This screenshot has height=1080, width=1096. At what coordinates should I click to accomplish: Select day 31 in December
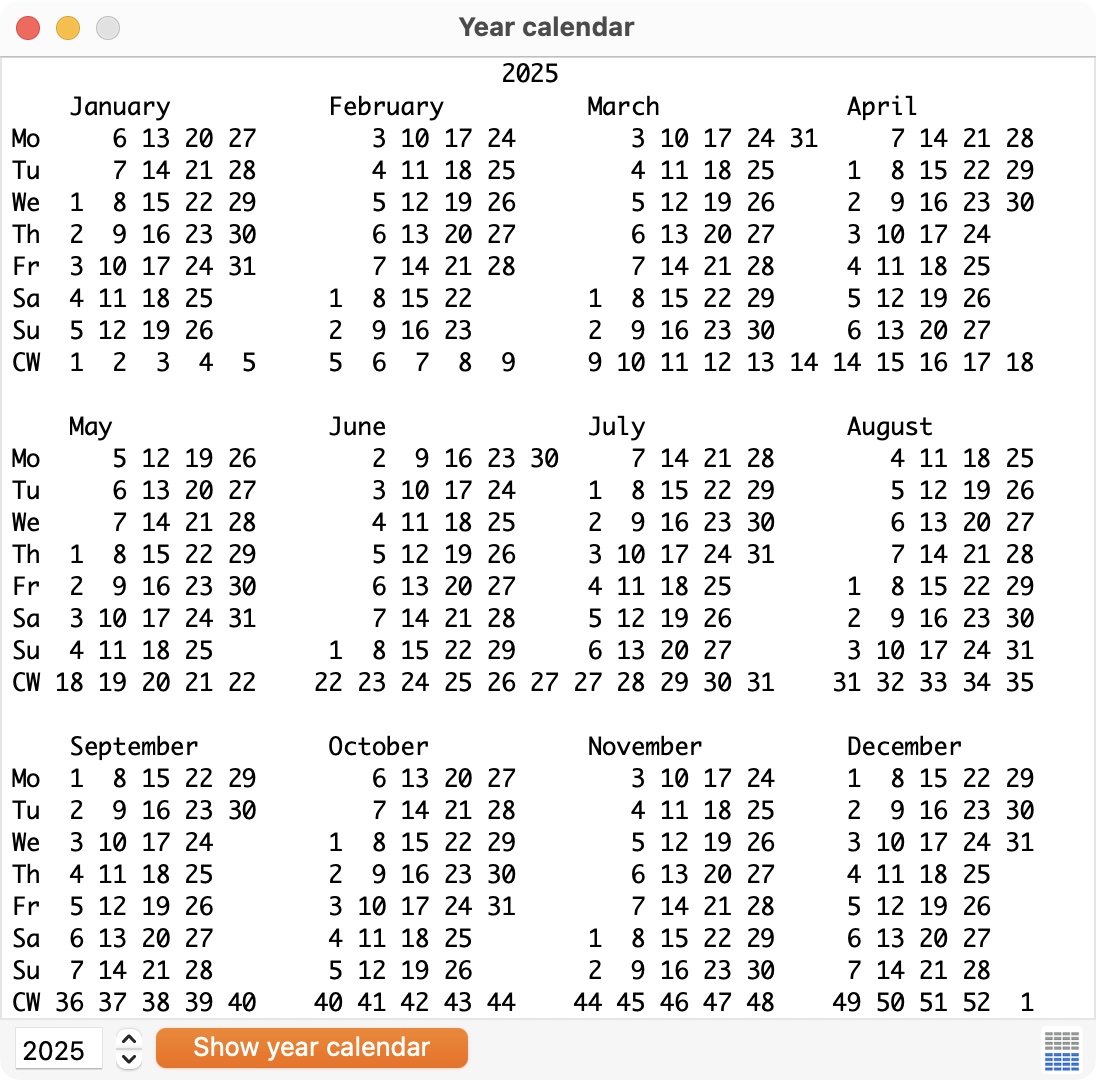tap(1019, 842)
